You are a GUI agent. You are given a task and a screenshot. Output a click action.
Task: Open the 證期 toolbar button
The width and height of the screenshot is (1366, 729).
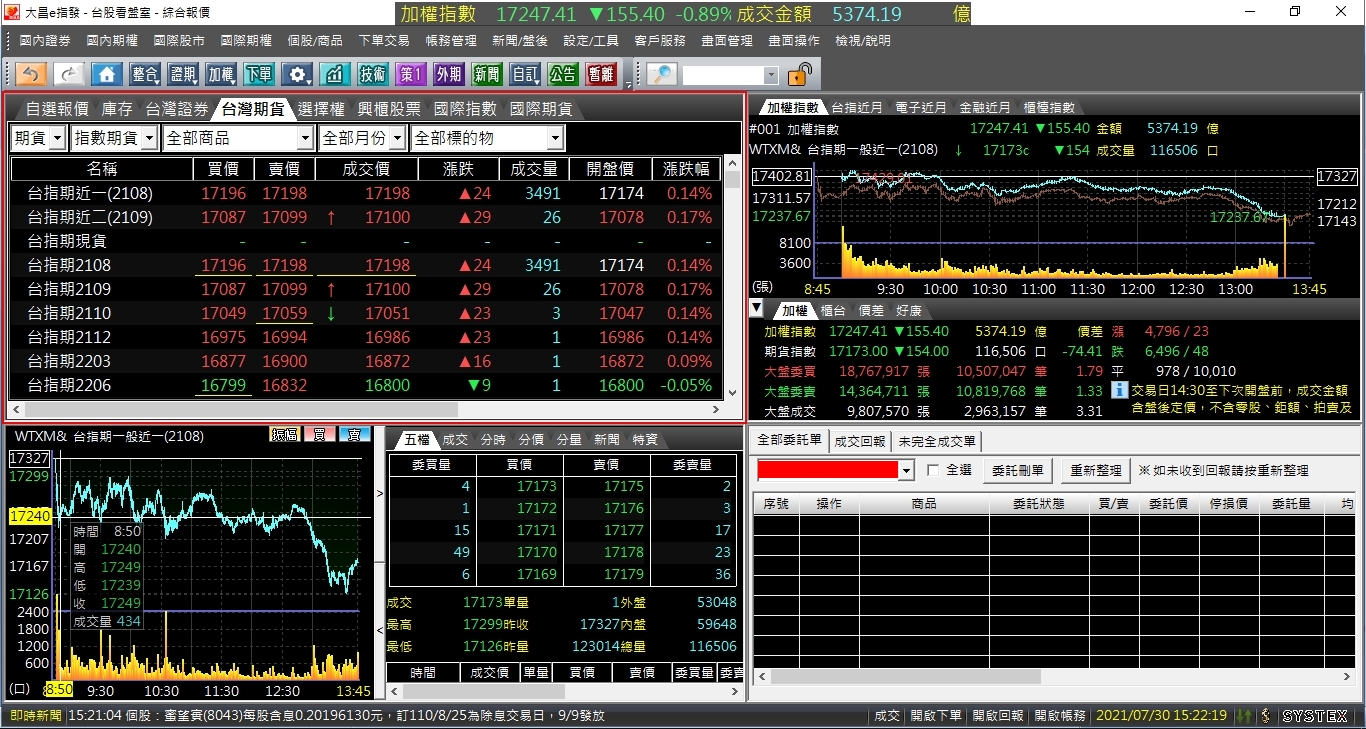(x=183, y=74)
